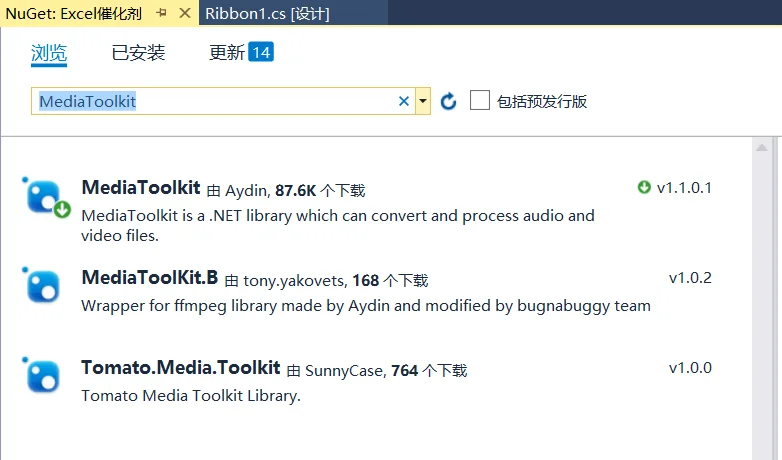The height and width of the screenshot is (460, 782).
Task: Pin the NuGet: Excel催化剂 tab
Action: [161, 13]
